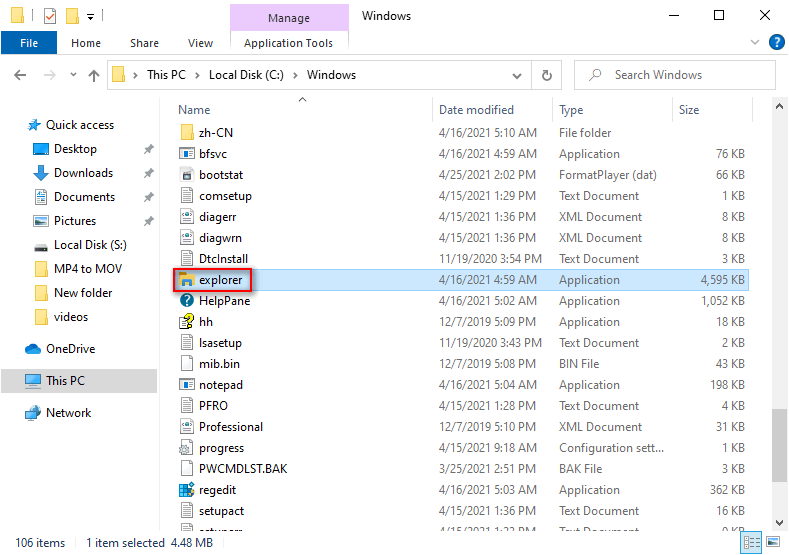Click the regedit application icon
The height and width of the screenshot is (555, 789).
click(x=187, y=490)
